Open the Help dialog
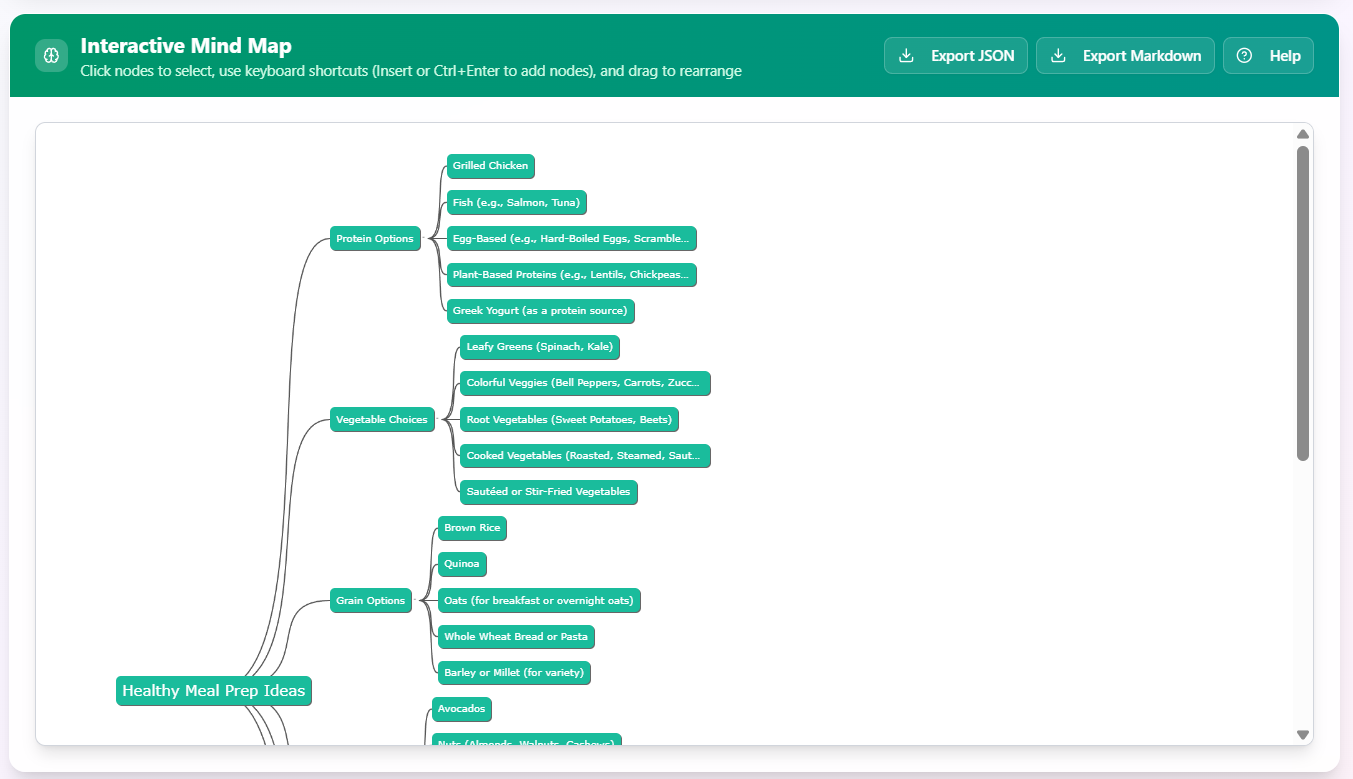 point(1268,55)
